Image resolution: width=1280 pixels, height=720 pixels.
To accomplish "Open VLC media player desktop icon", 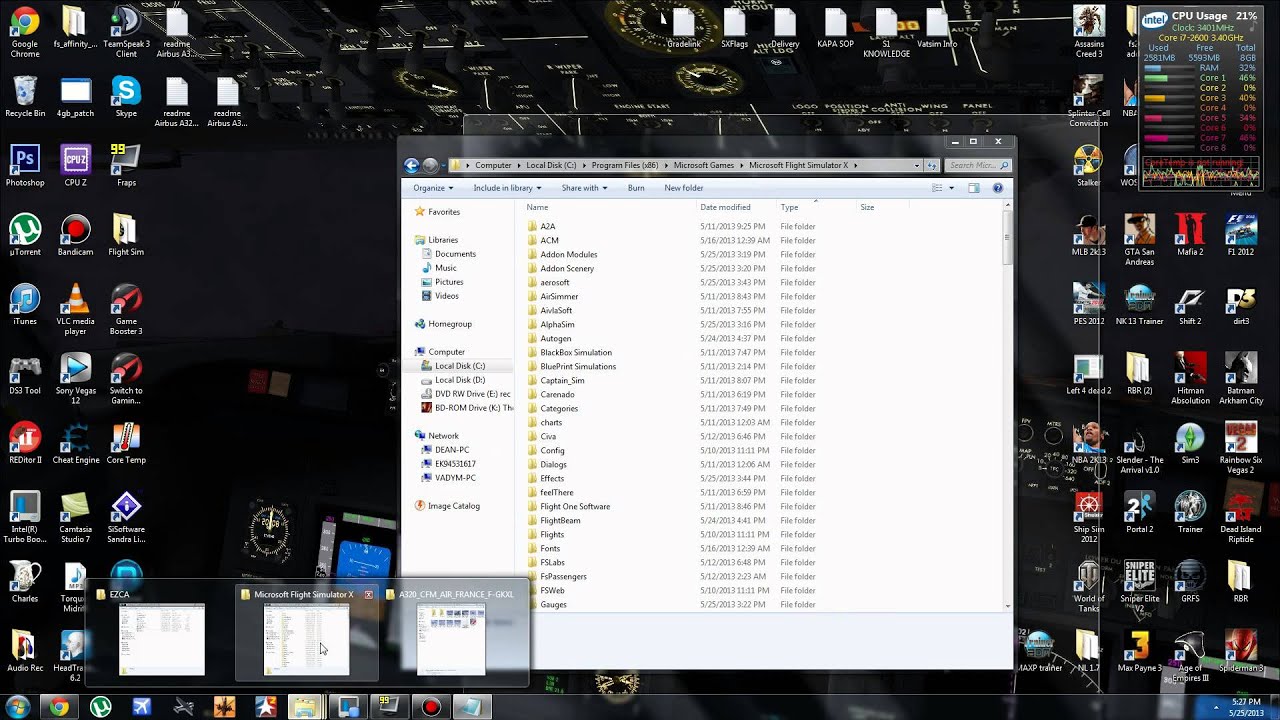I will 75,308.
